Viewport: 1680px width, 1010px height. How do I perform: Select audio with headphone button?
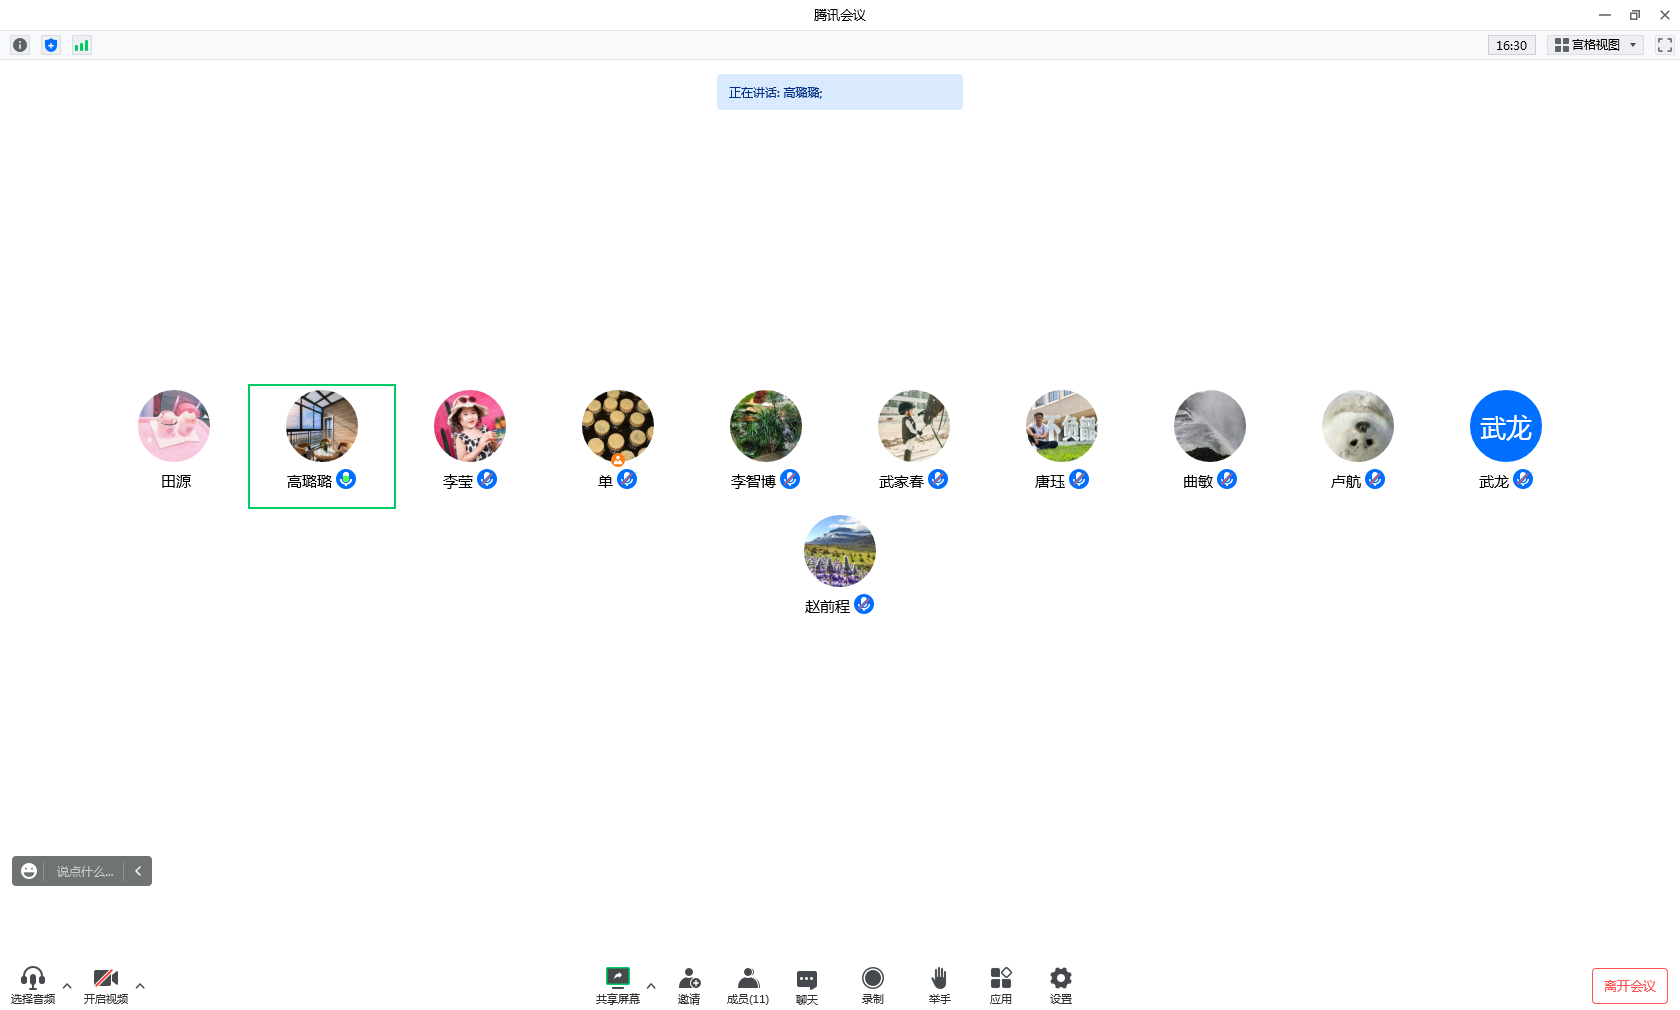[33, 985]
